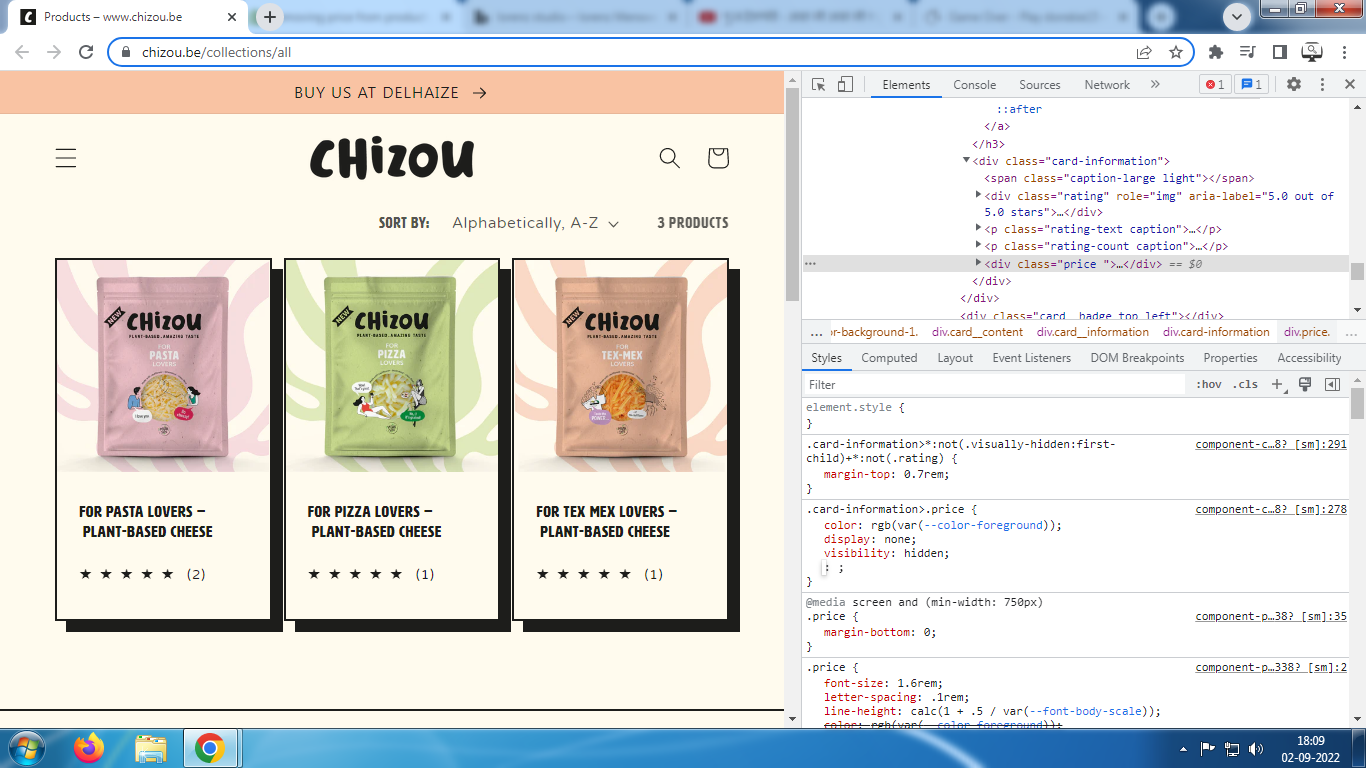Image resolution: width=1366 pixels, height=768 pixels.
Task: Expand the price div node
Action: click(x=979, y=263)
